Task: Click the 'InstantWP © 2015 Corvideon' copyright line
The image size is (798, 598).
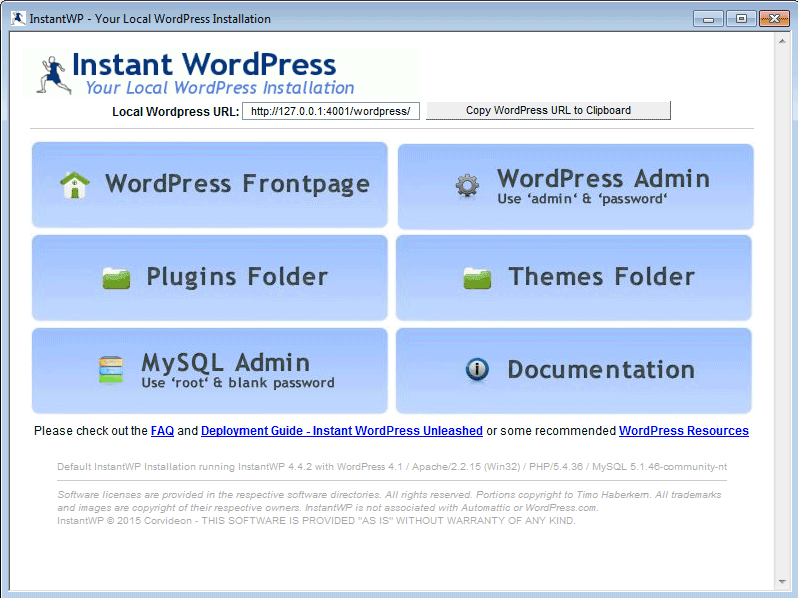Action: 316,521
